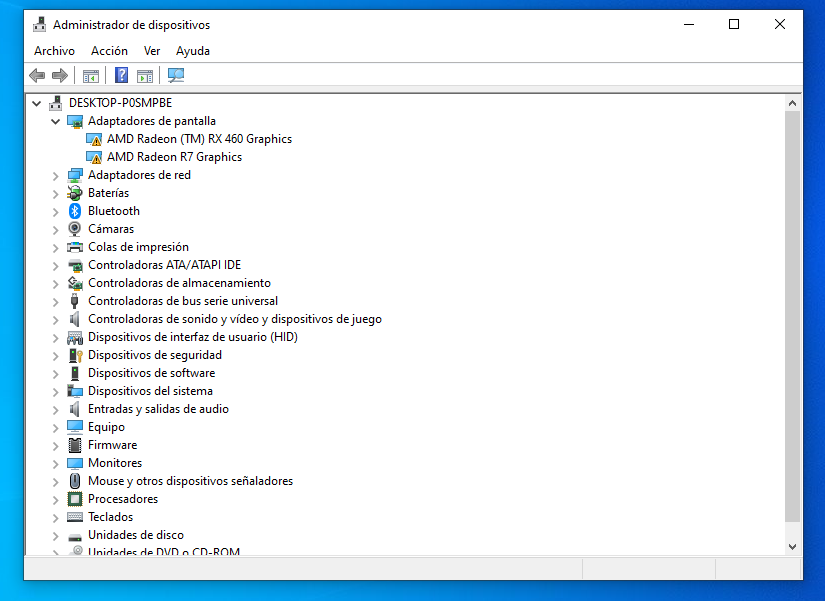Image resolution: width=825 pixels, height=601 pixels.
Task: Expand the Adaptadores de red category
Action: pyautogui.click(x=56, y=175)
